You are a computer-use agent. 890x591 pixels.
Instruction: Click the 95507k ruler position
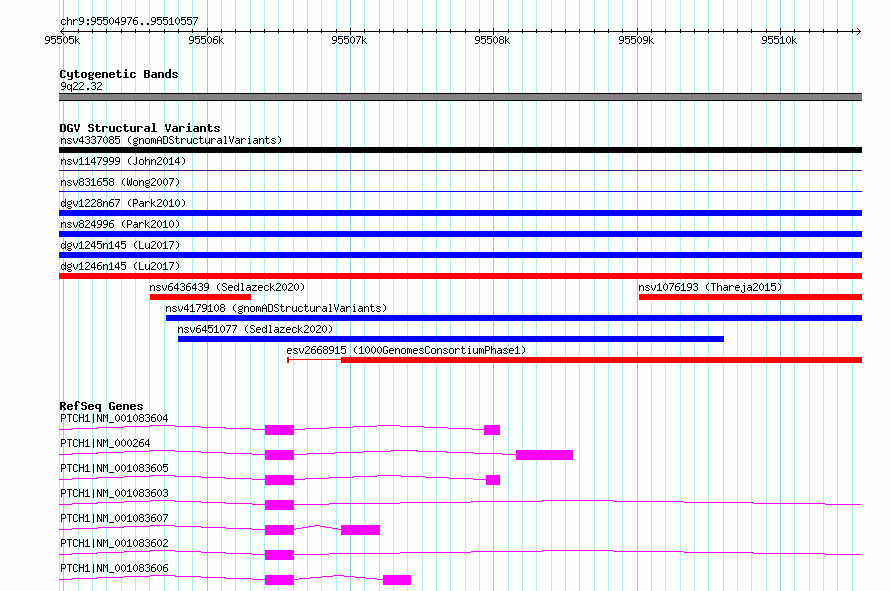pyautogui.click(x=349, y=40)
